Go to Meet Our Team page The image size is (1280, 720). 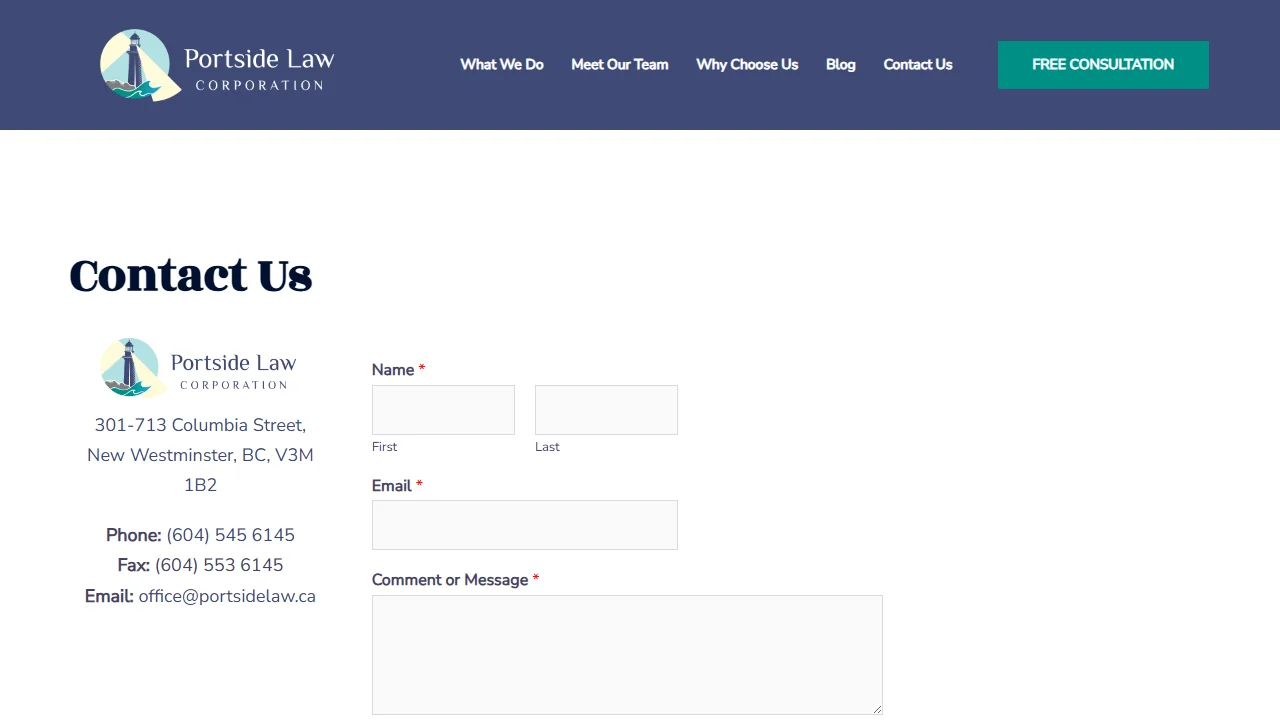620,65
